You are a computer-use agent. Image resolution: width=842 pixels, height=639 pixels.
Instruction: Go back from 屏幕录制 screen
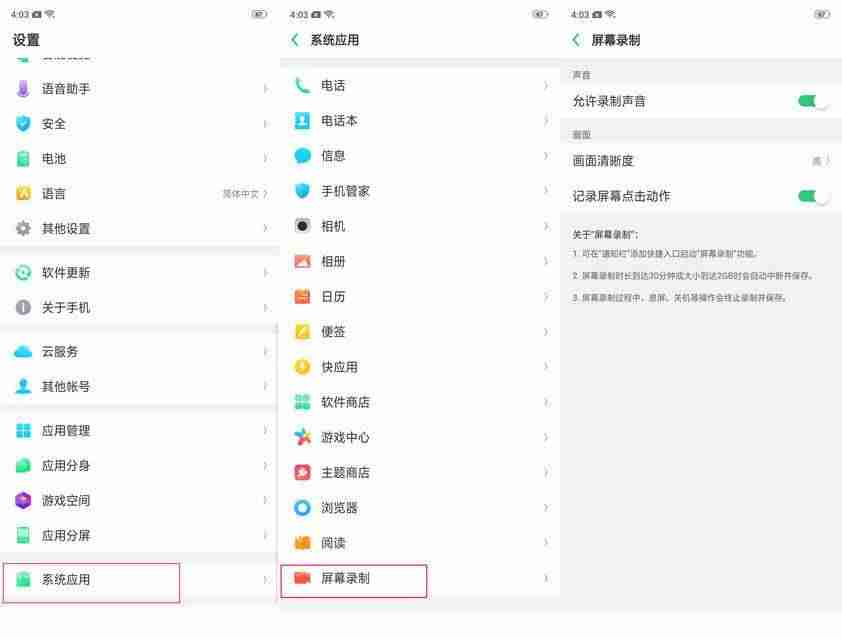(576, 40)
